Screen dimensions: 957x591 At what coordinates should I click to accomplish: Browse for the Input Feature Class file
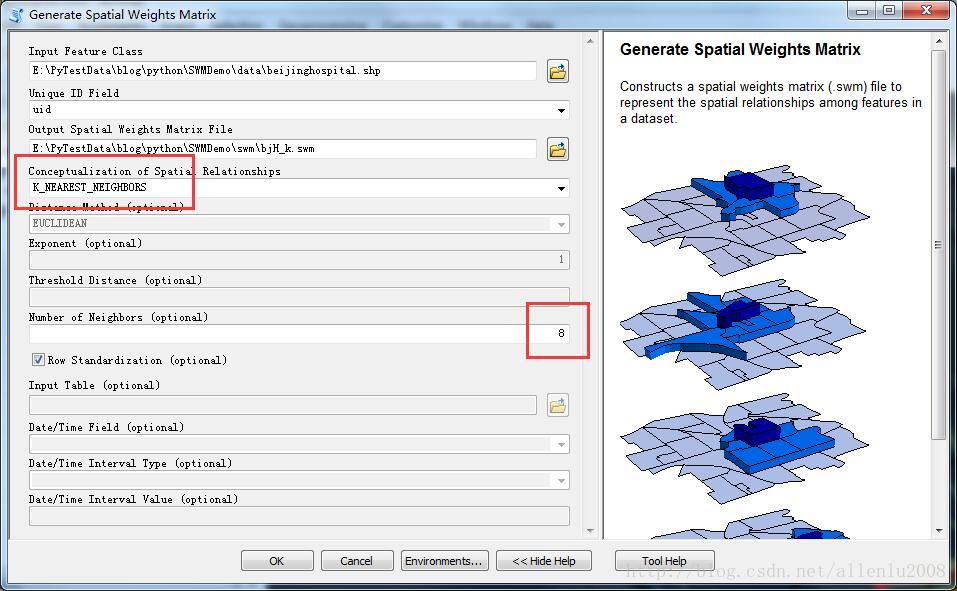[x=557, y=71]
